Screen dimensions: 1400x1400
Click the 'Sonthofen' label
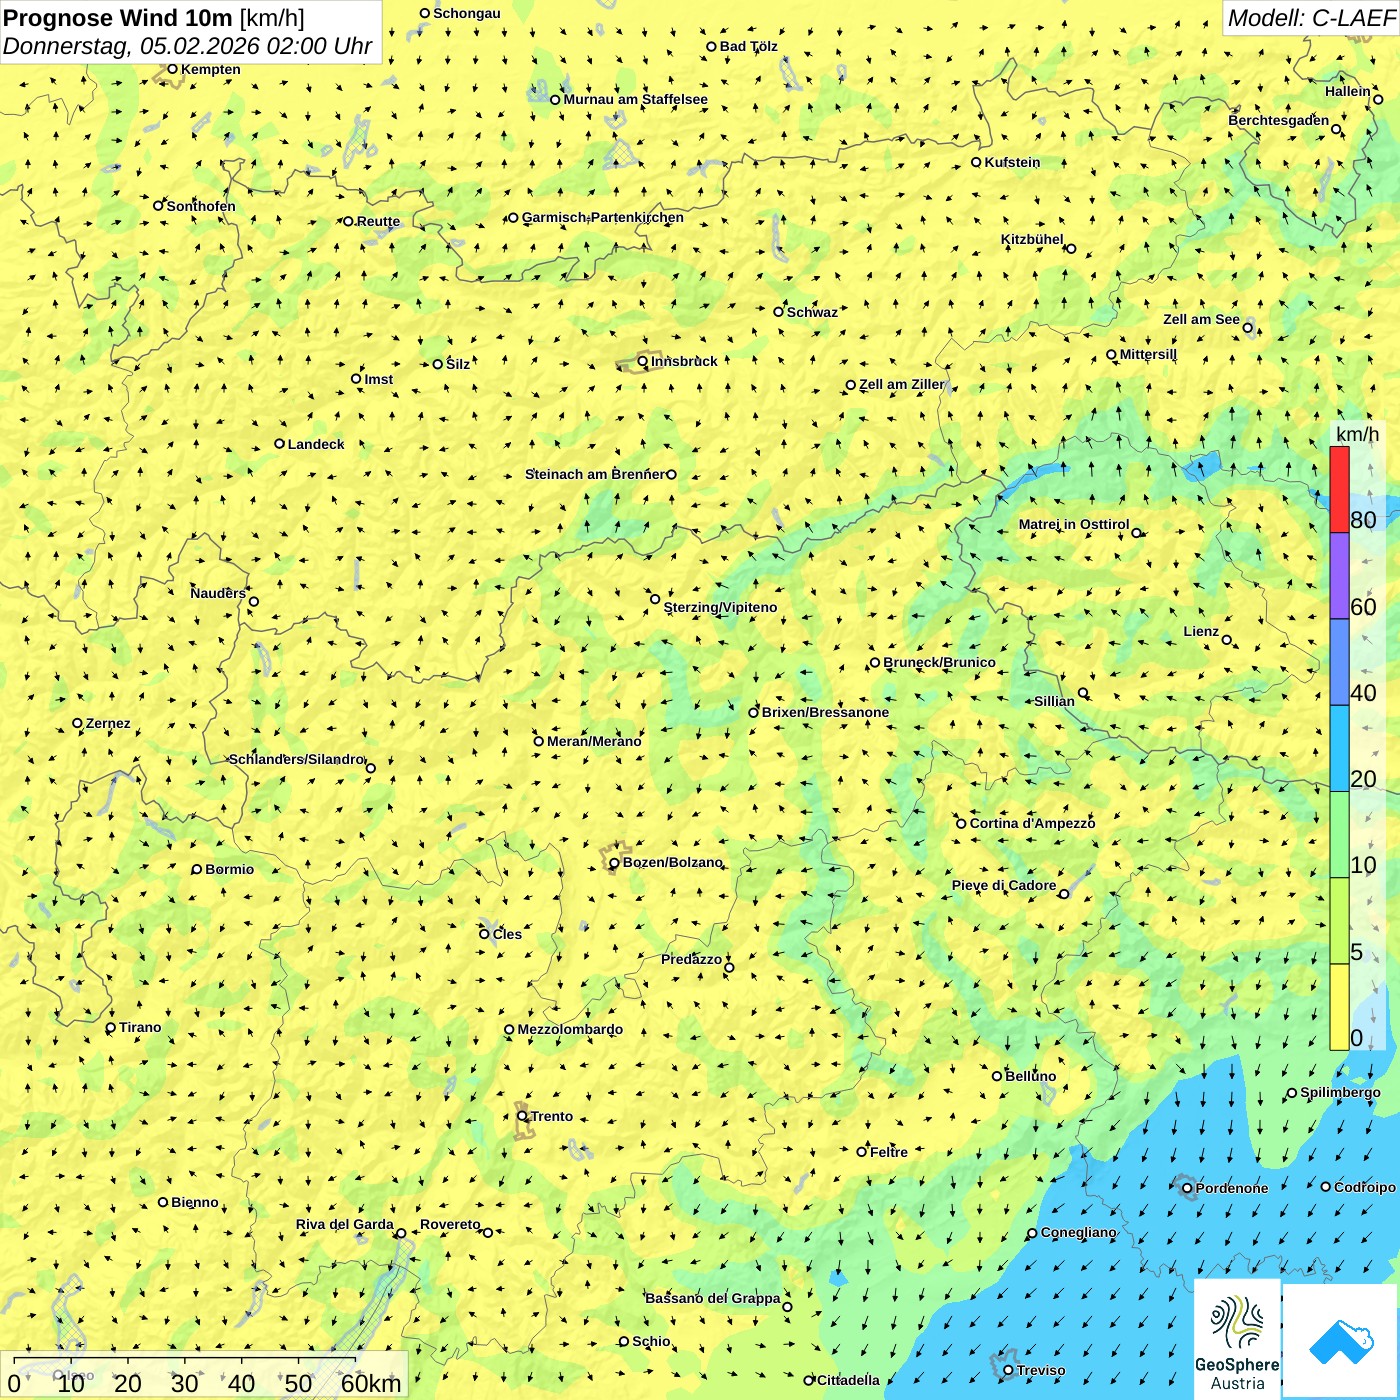(x=201, y=206)
